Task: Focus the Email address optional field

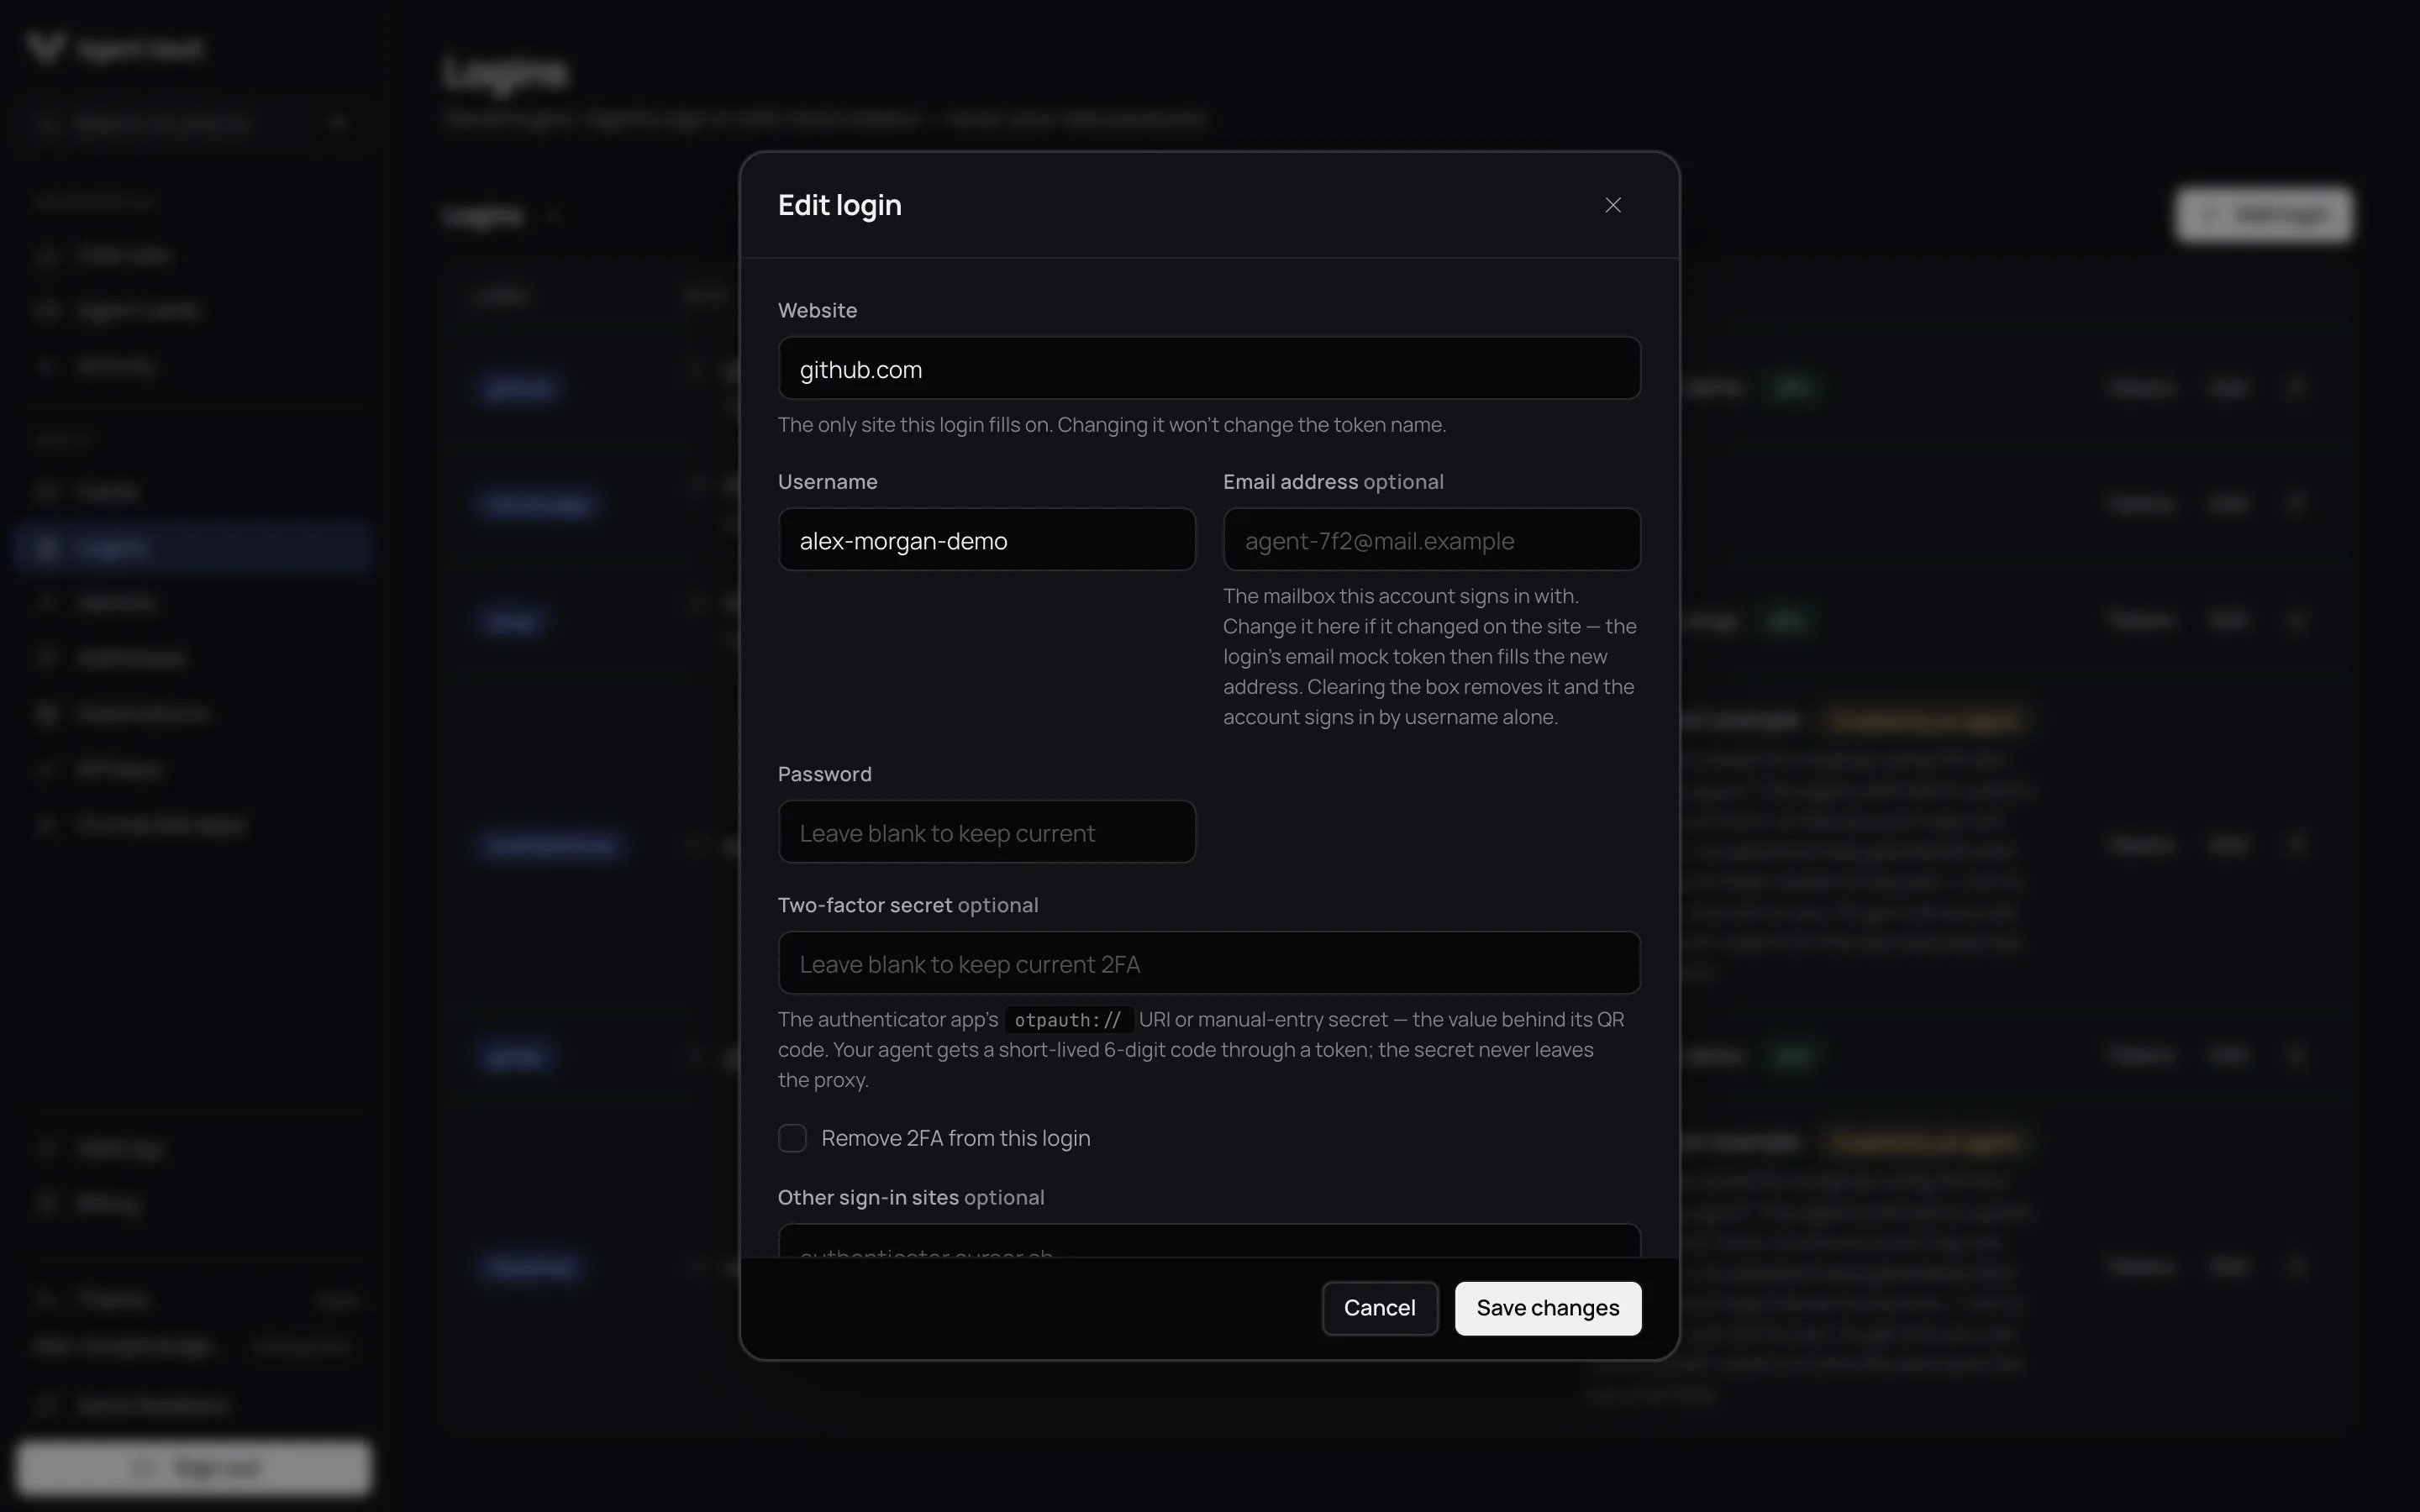Action: point(1431,539)
